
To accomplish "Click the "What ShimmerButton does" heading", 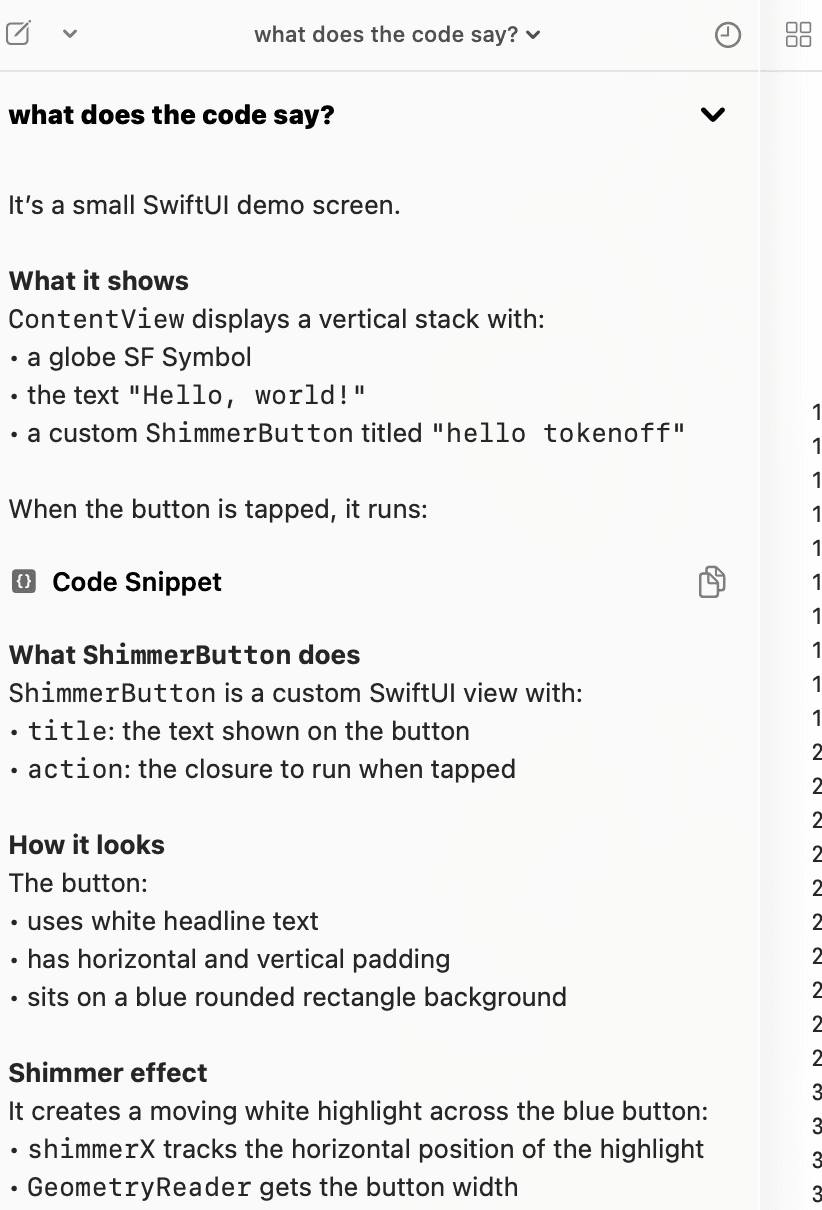I will coord(184,655).
